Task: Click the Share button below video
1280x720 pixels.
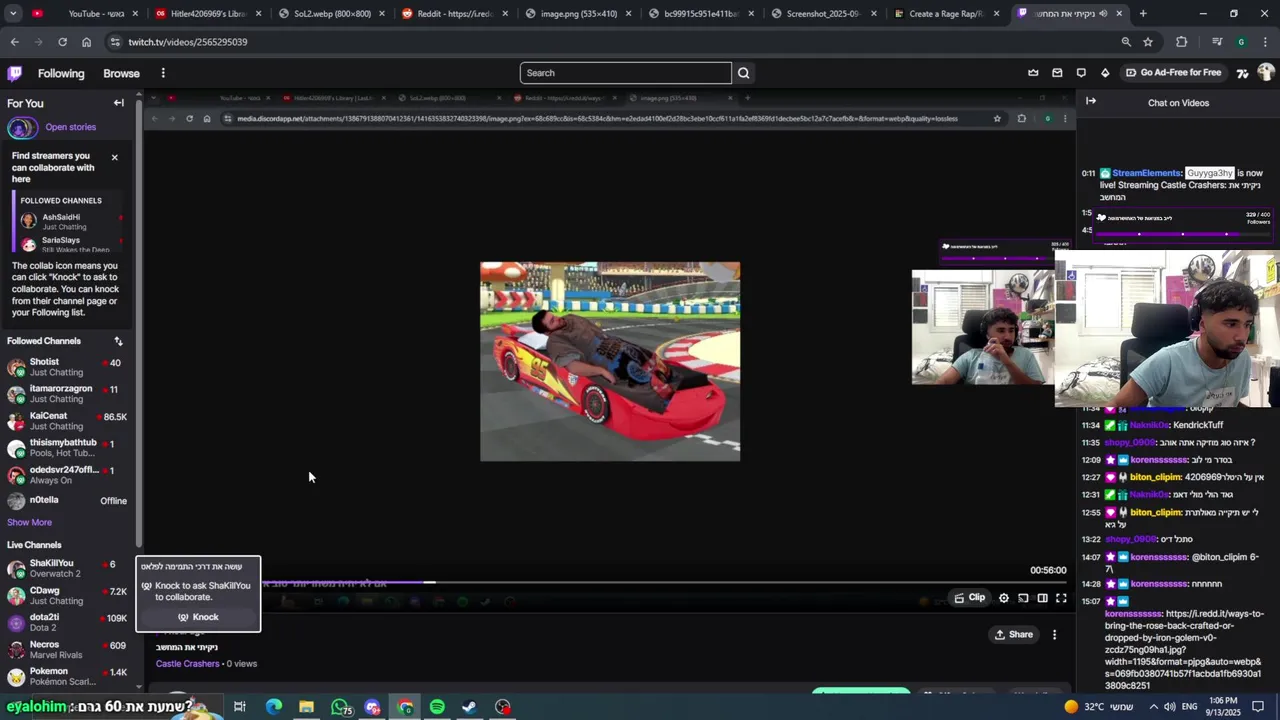Action: [1013, 634]
